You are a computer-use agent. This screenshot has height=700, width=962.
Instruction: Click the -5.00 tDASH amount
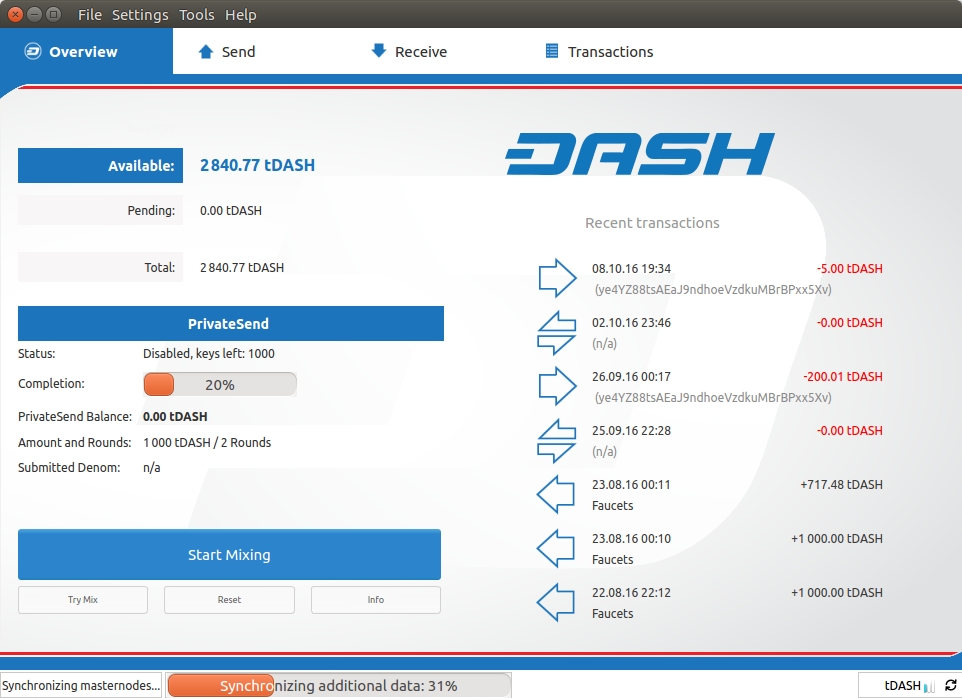tap(849, 268)
